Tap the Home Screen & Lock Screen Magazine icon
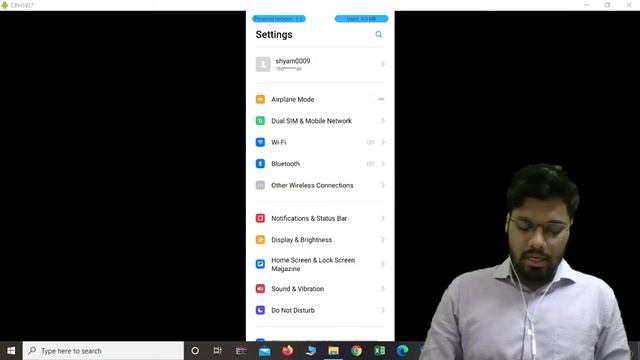Viewport: 640px width, 360px height. pos(260,264)
